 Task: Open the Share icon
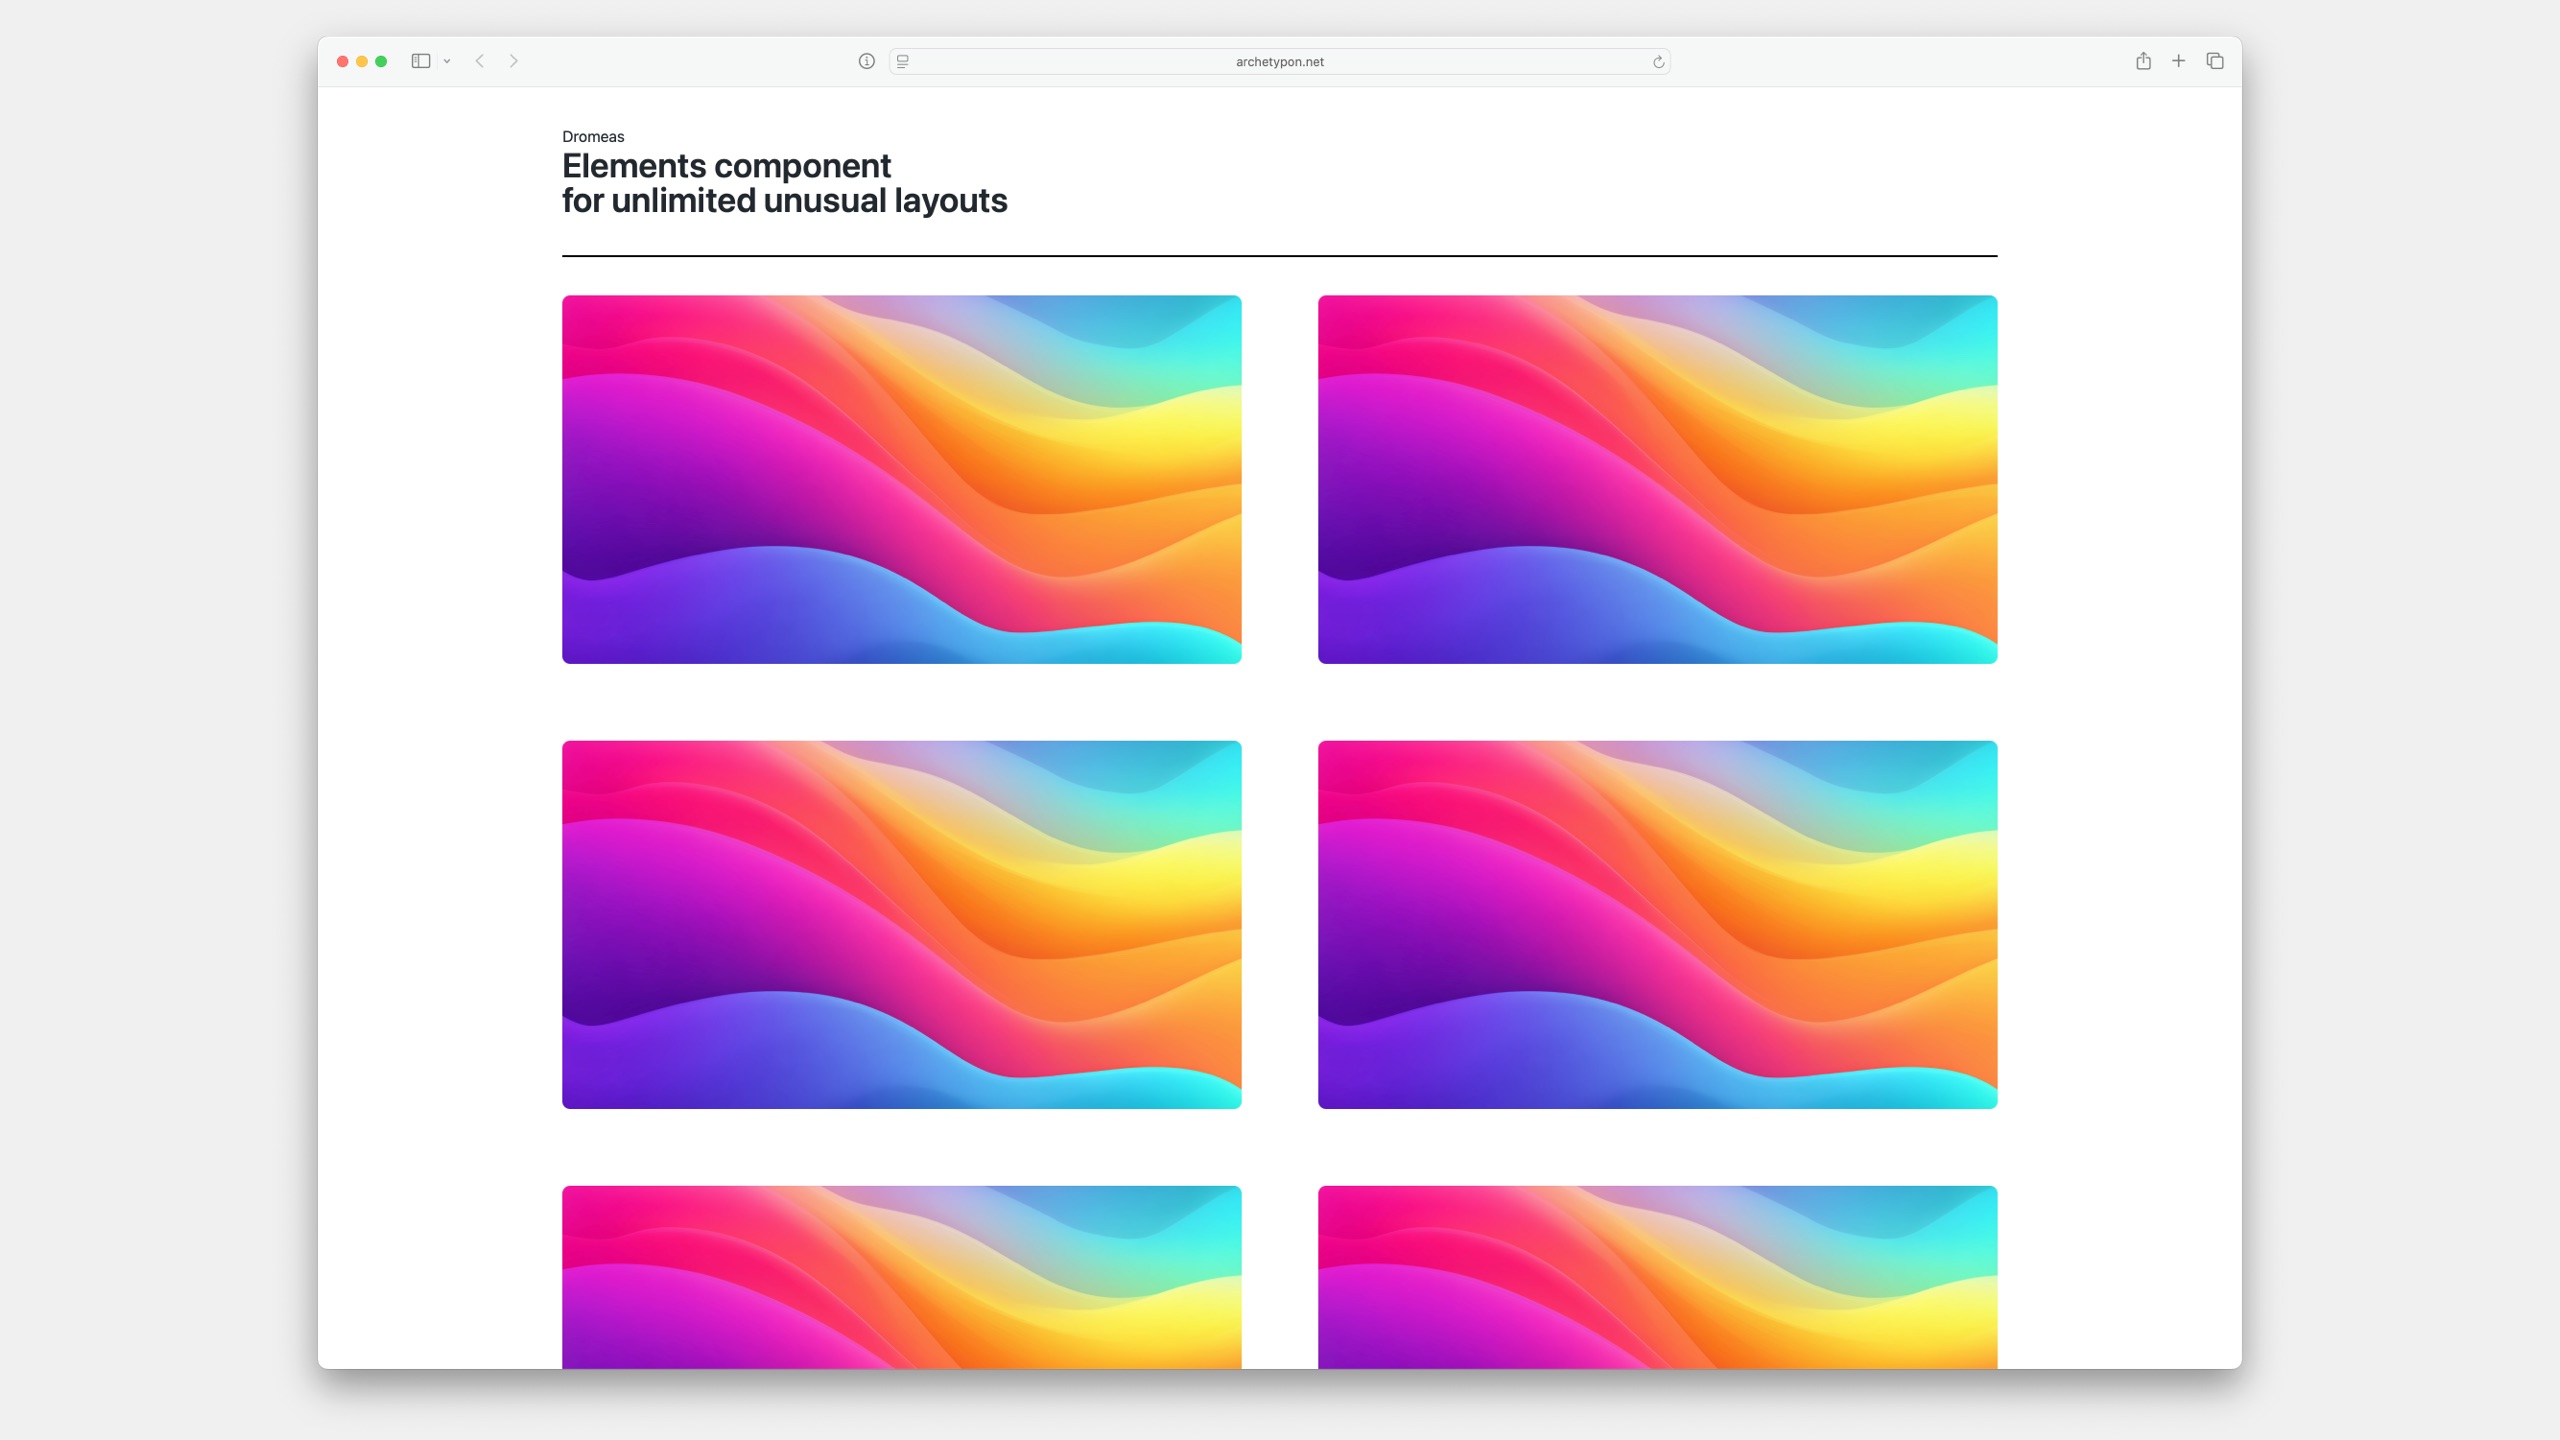[2143, 61]
